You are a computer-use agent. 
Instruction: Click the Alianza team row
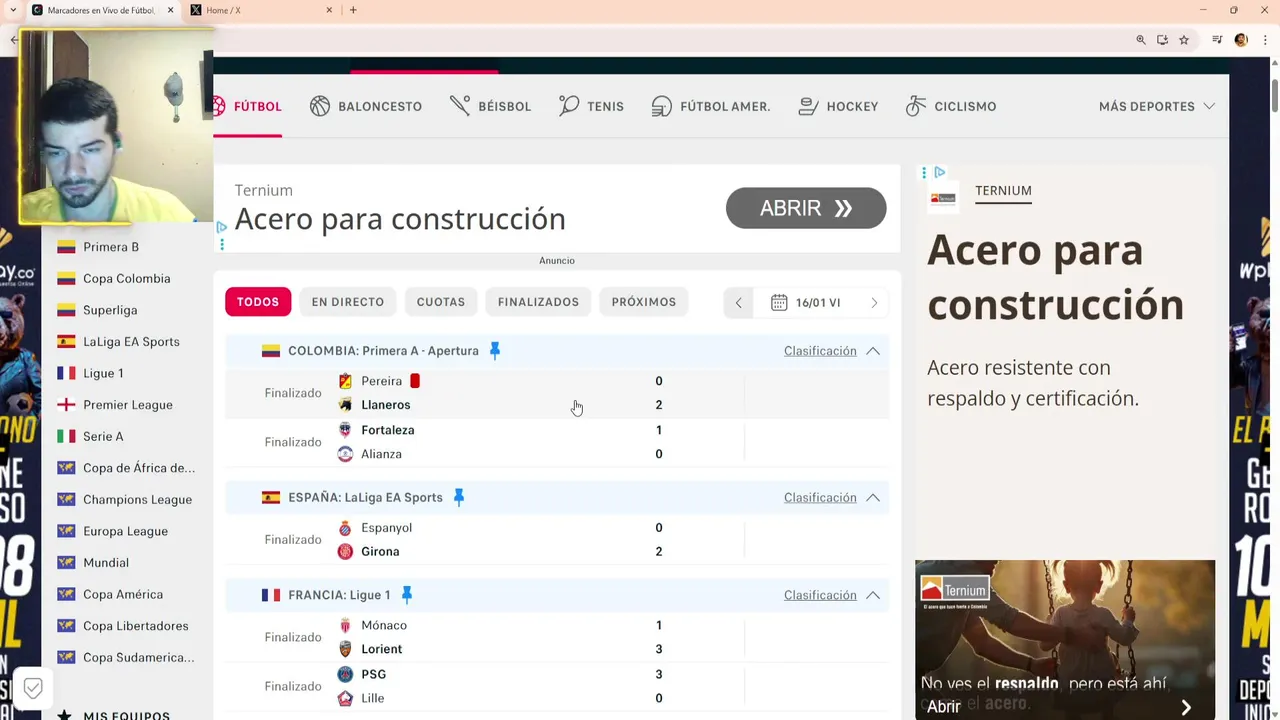381,454
